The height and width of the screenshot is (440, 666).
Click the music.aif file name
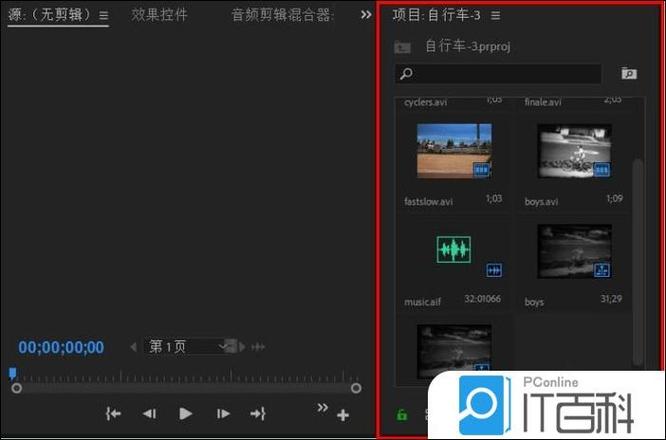(x=422, y=302)
